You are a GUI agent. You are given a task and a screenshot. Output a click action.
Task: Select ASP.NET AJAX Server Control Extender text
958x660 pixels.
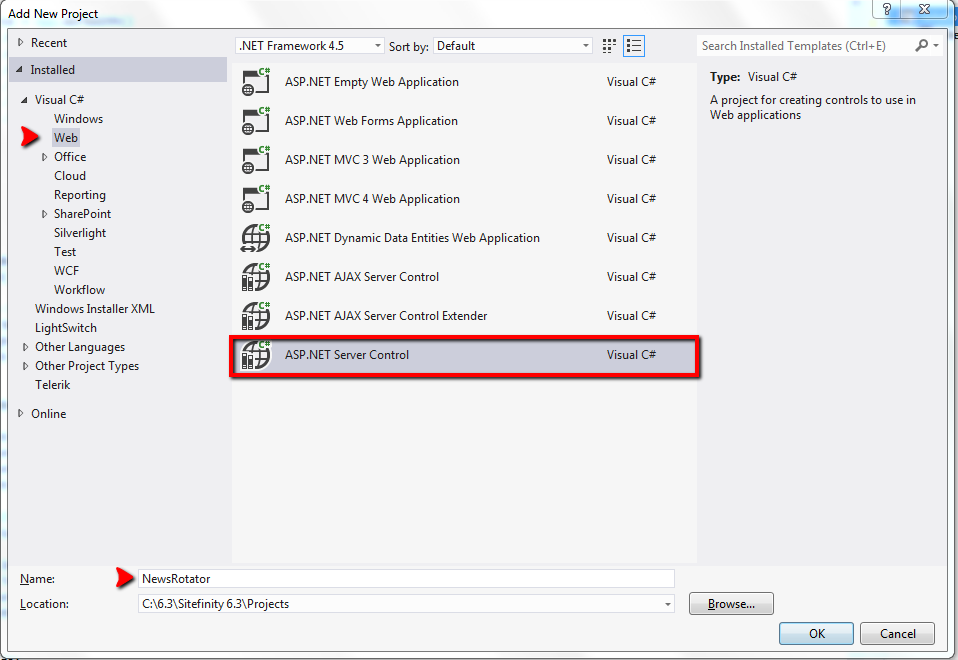point(386,316)
